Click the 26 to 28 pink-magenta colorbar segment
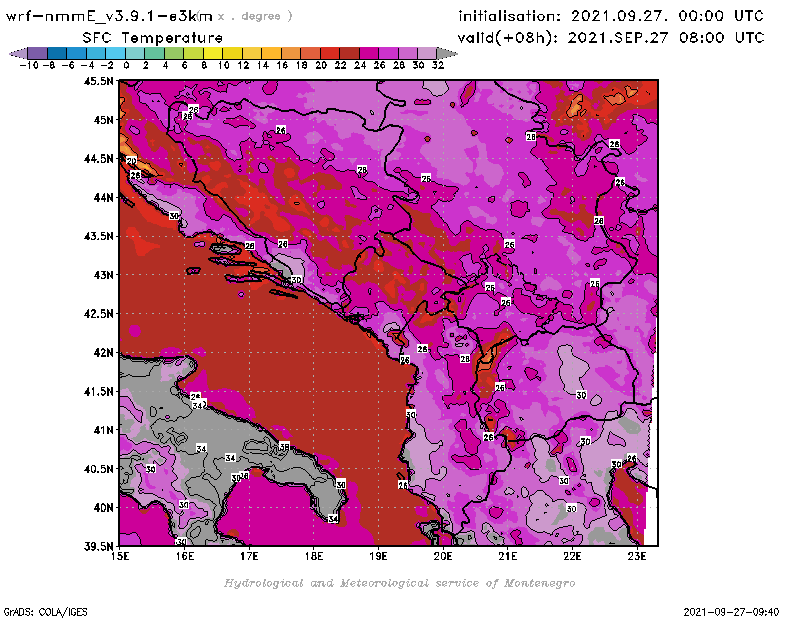This screenshot has width=800, height=618. (x=389, y=53)
